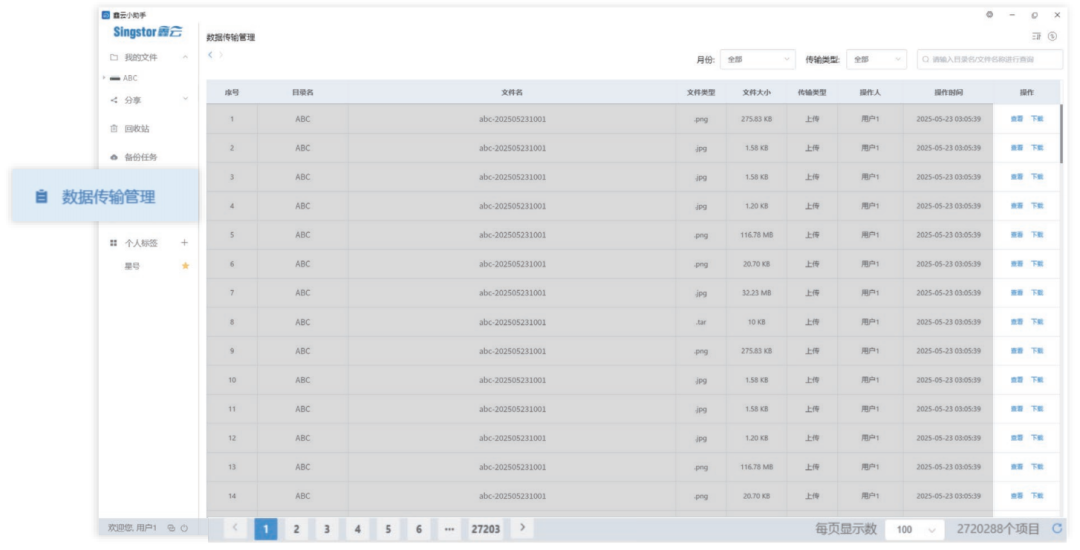Screen dimensions: 1080x550
Task: Select the 10 KB size cell
Action: 756,322
